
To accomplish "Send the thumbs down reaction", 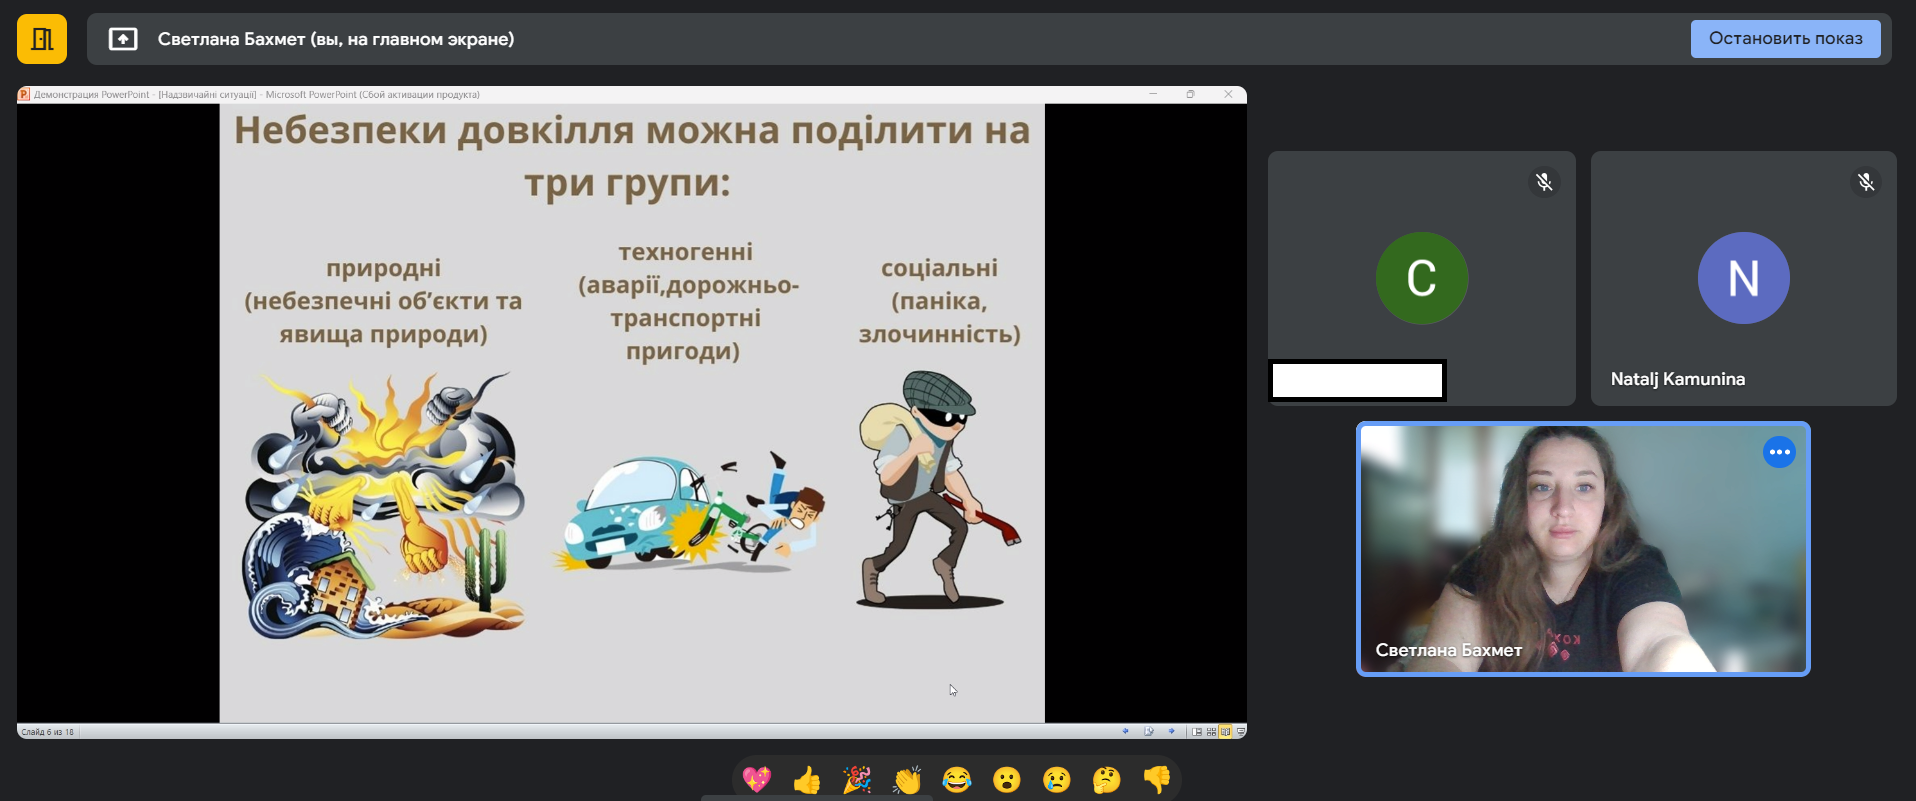I will [x=1157, y=779].
